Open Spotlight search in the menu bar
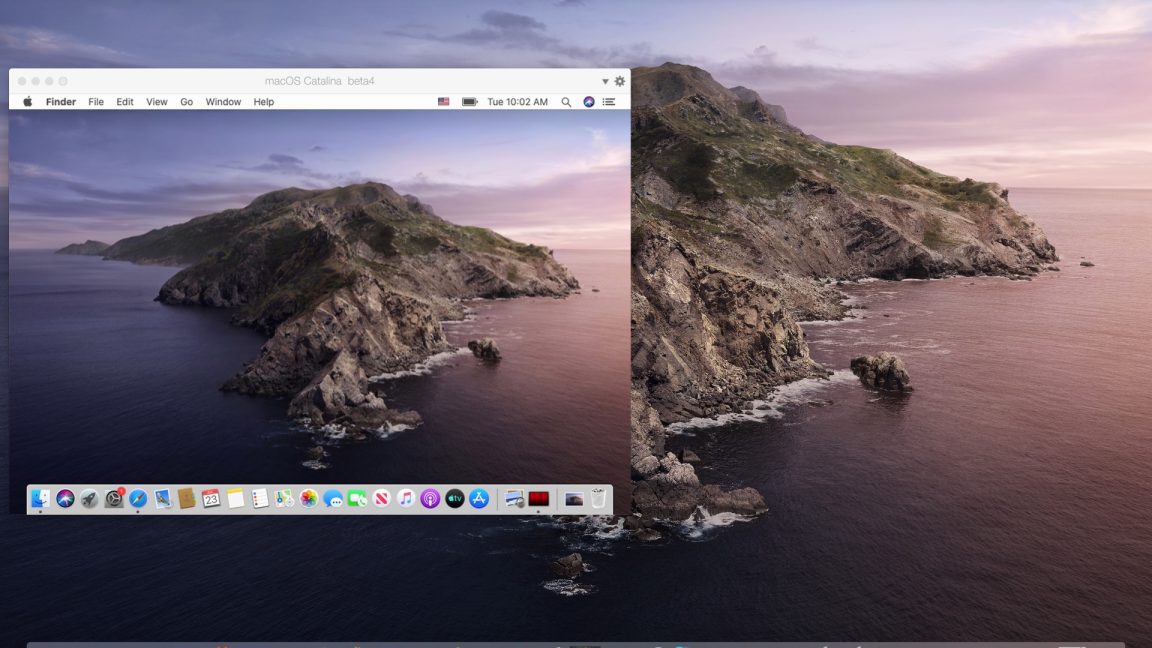Image resolution: width=1152 pixels, height=648 pixels. click(x=566, y=101)
